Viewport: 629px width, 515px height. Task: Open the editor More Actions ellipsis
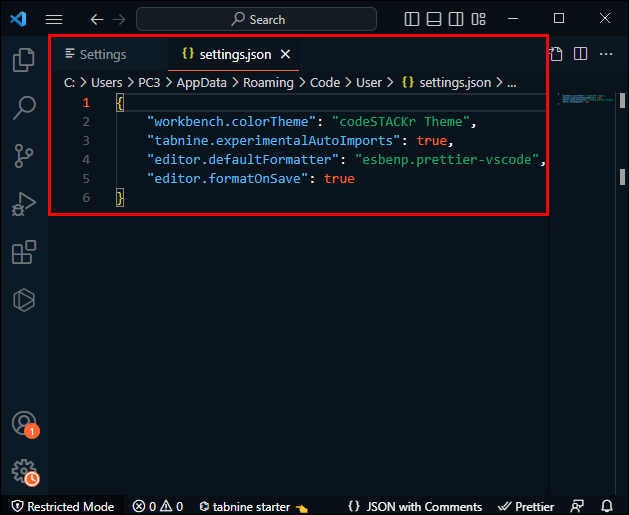pyautogui.click(x=606, y=54)
